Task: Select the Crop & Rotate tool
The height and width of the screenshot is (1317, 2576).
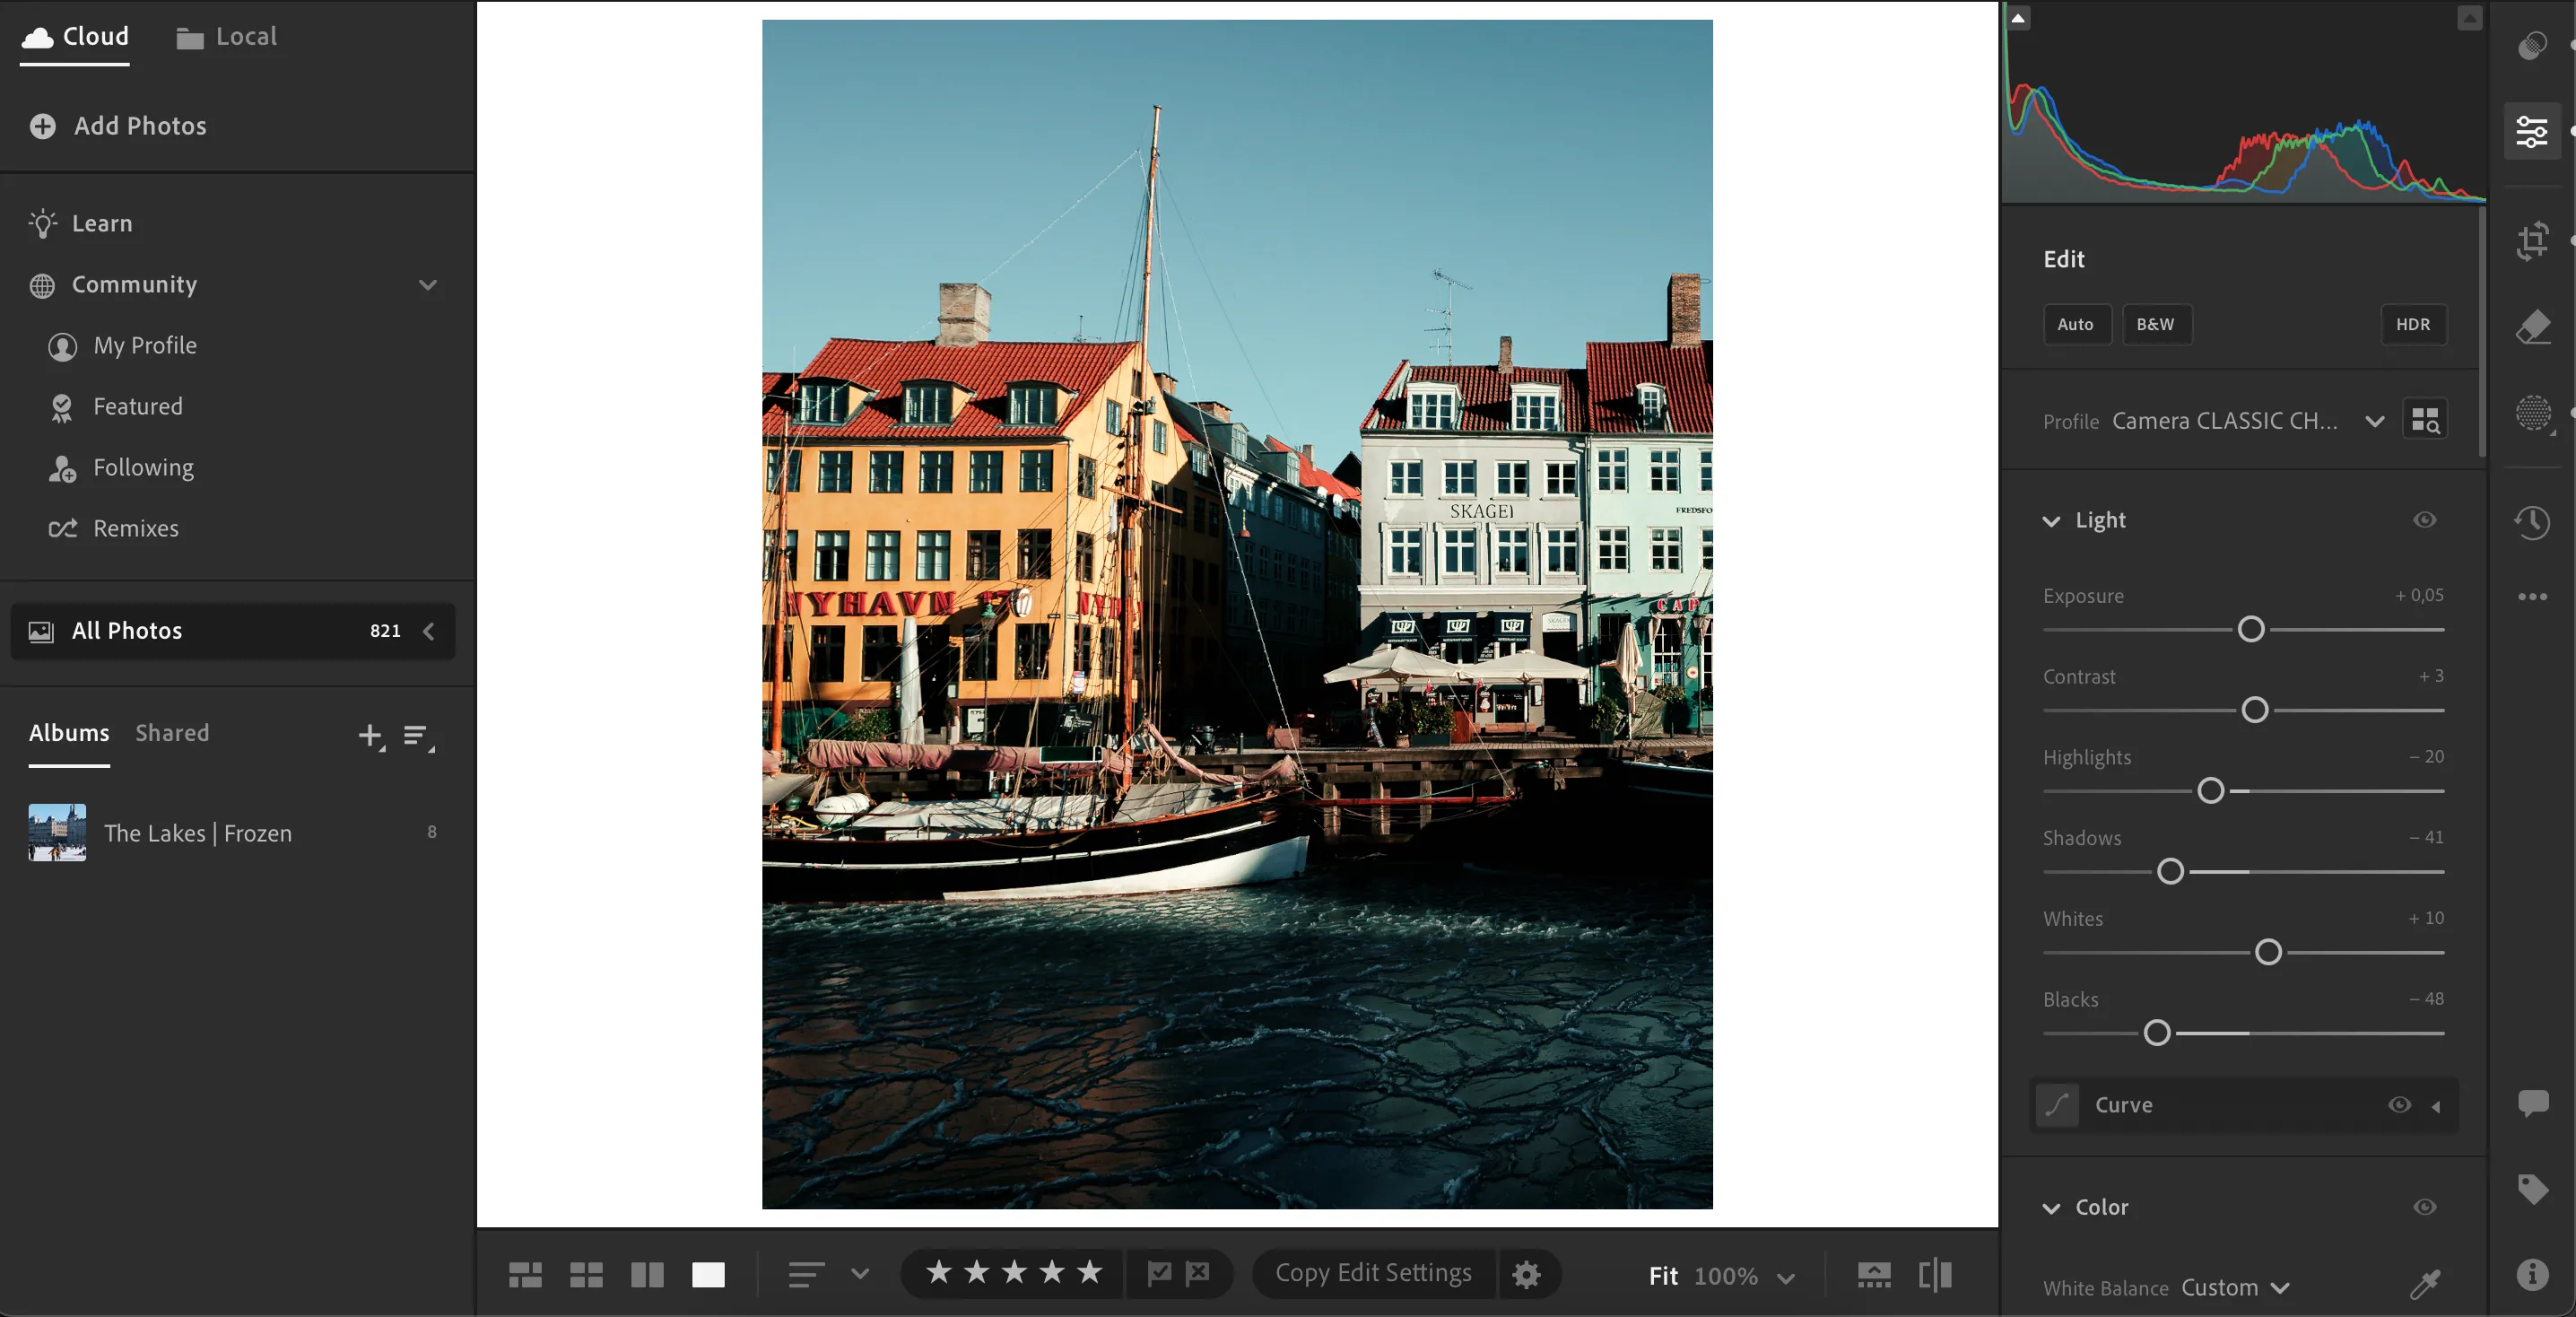Action: [x=2533, y=241]
